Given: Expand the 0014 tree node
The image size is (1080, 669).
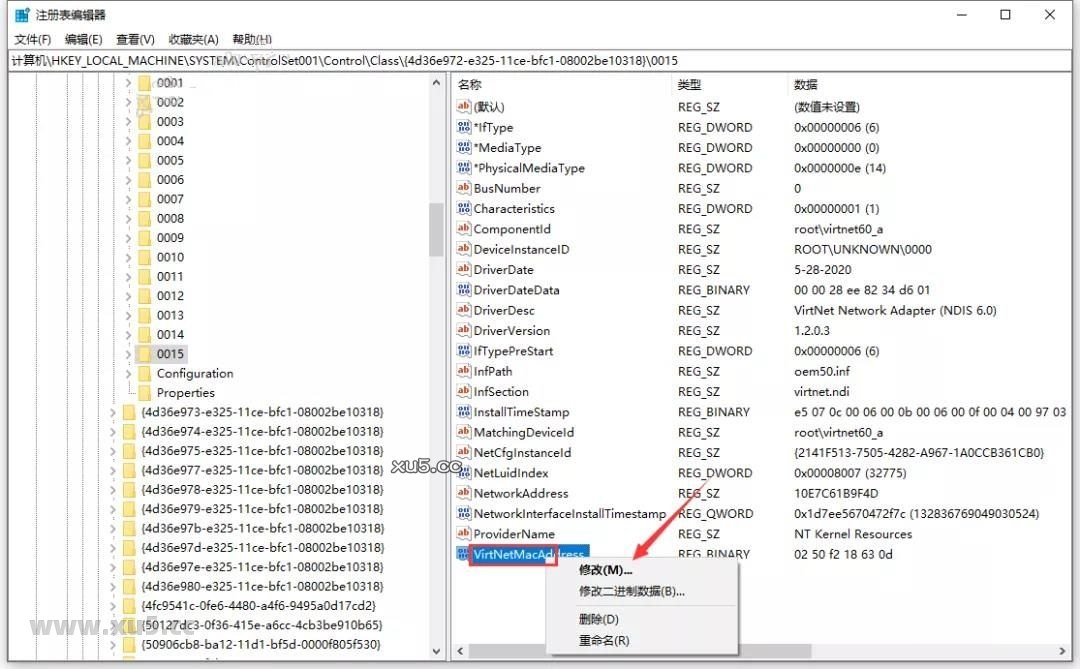Looking at the screenshot, I should [129, 334].
